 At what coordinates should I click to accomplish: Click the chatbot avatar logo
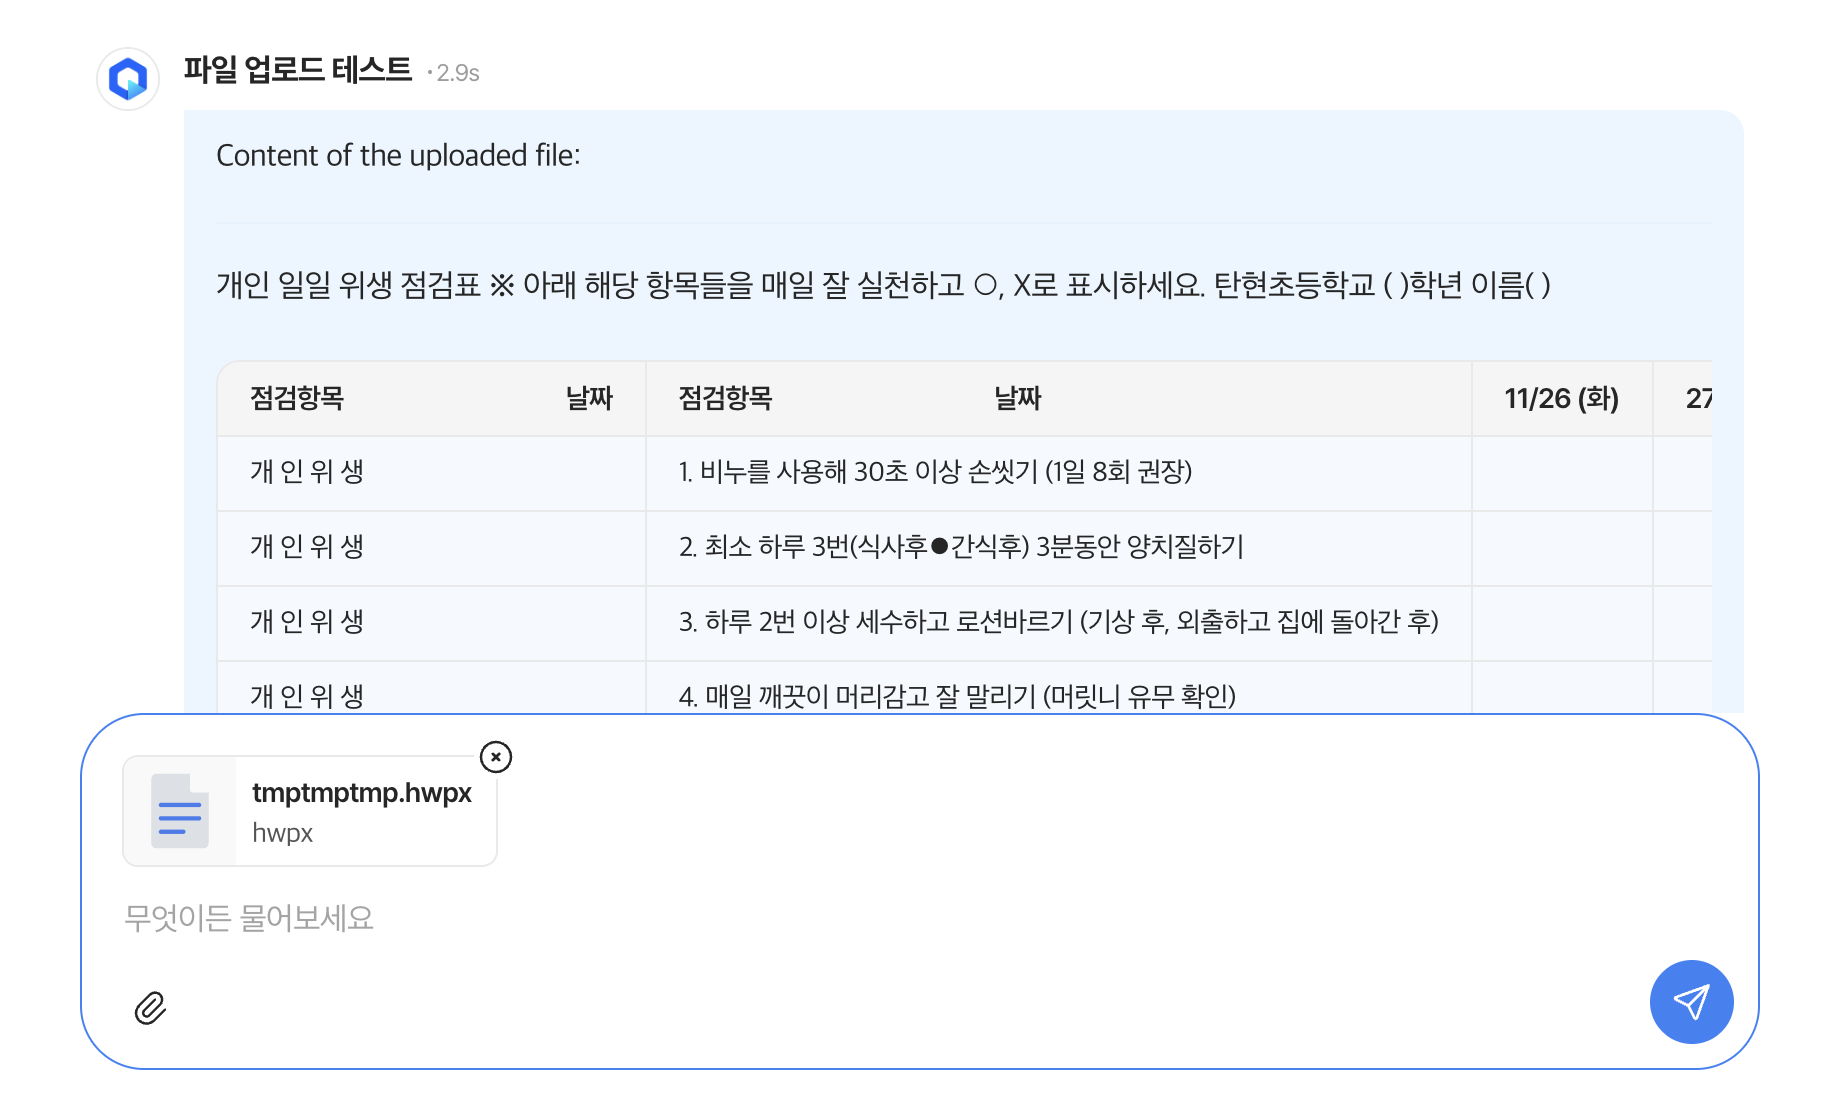[x=128, y=78]
